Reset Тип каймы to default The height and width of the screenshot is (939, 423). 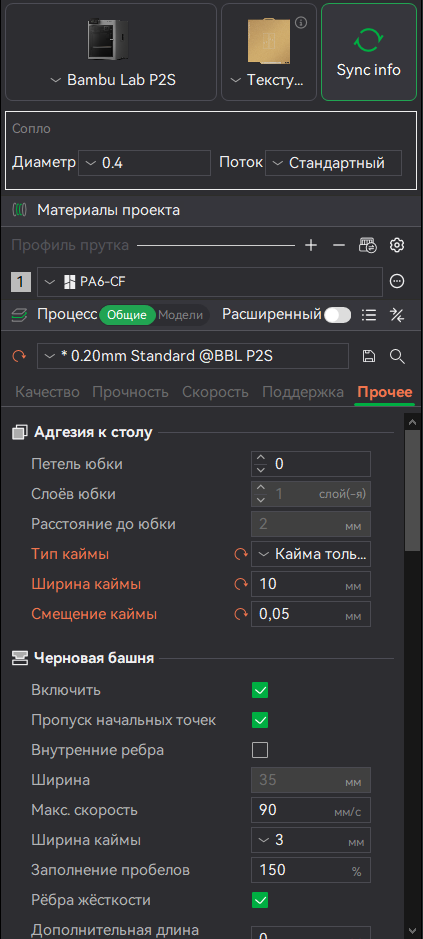pos(241,555)
